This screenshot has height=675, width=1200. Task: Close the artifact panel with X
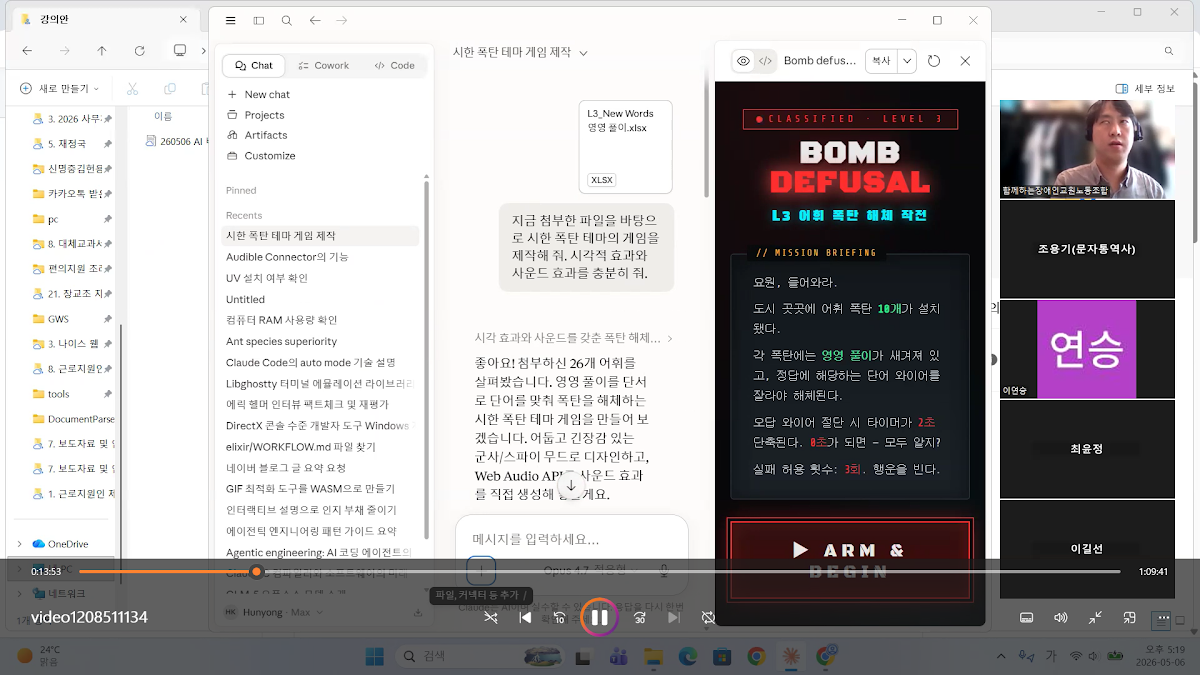(965, 61)
